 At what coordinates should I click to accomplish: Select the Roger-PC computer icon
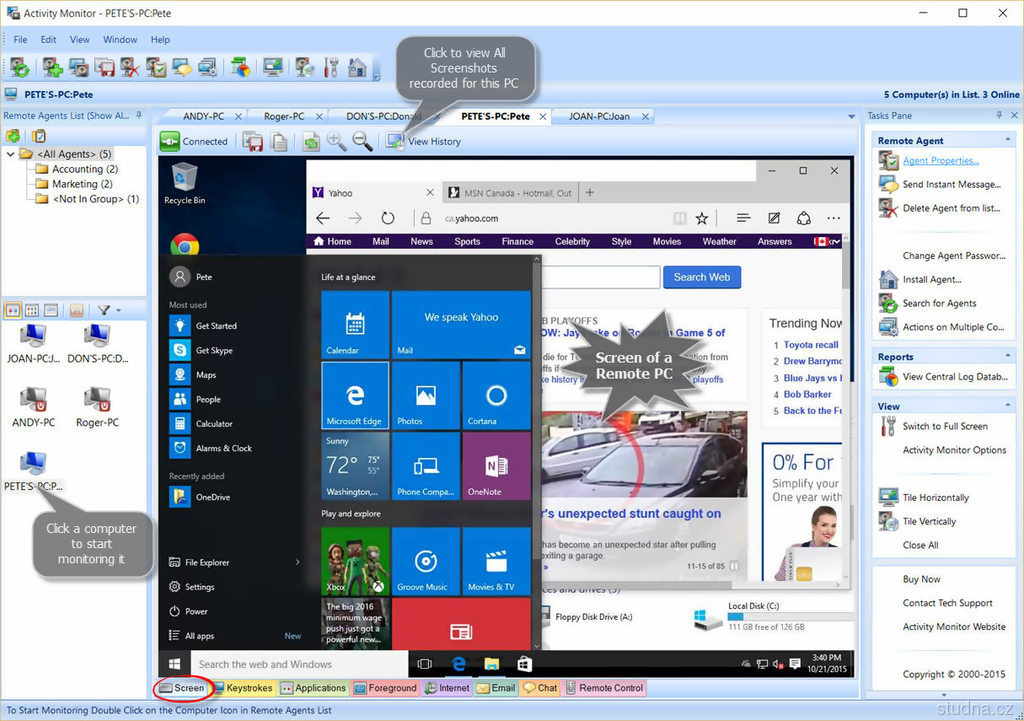(97, 408)
